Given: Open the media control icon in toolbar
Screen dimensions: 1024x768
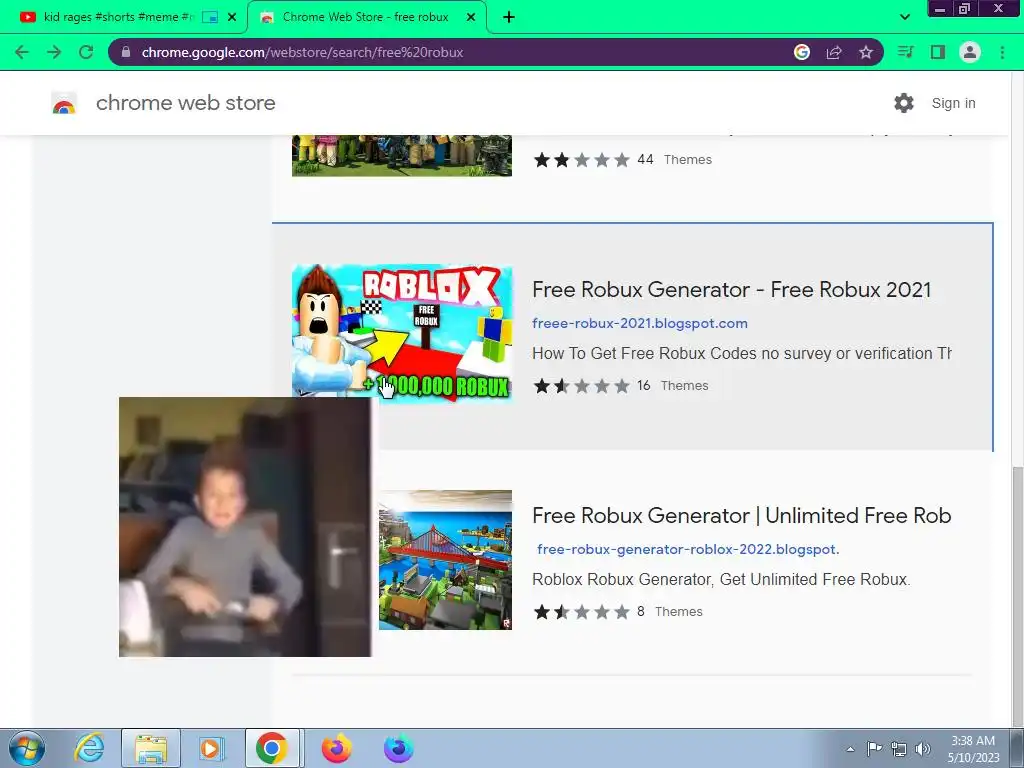Looking at the screenshot, I should pyautogui.click(x=905, y=52).
